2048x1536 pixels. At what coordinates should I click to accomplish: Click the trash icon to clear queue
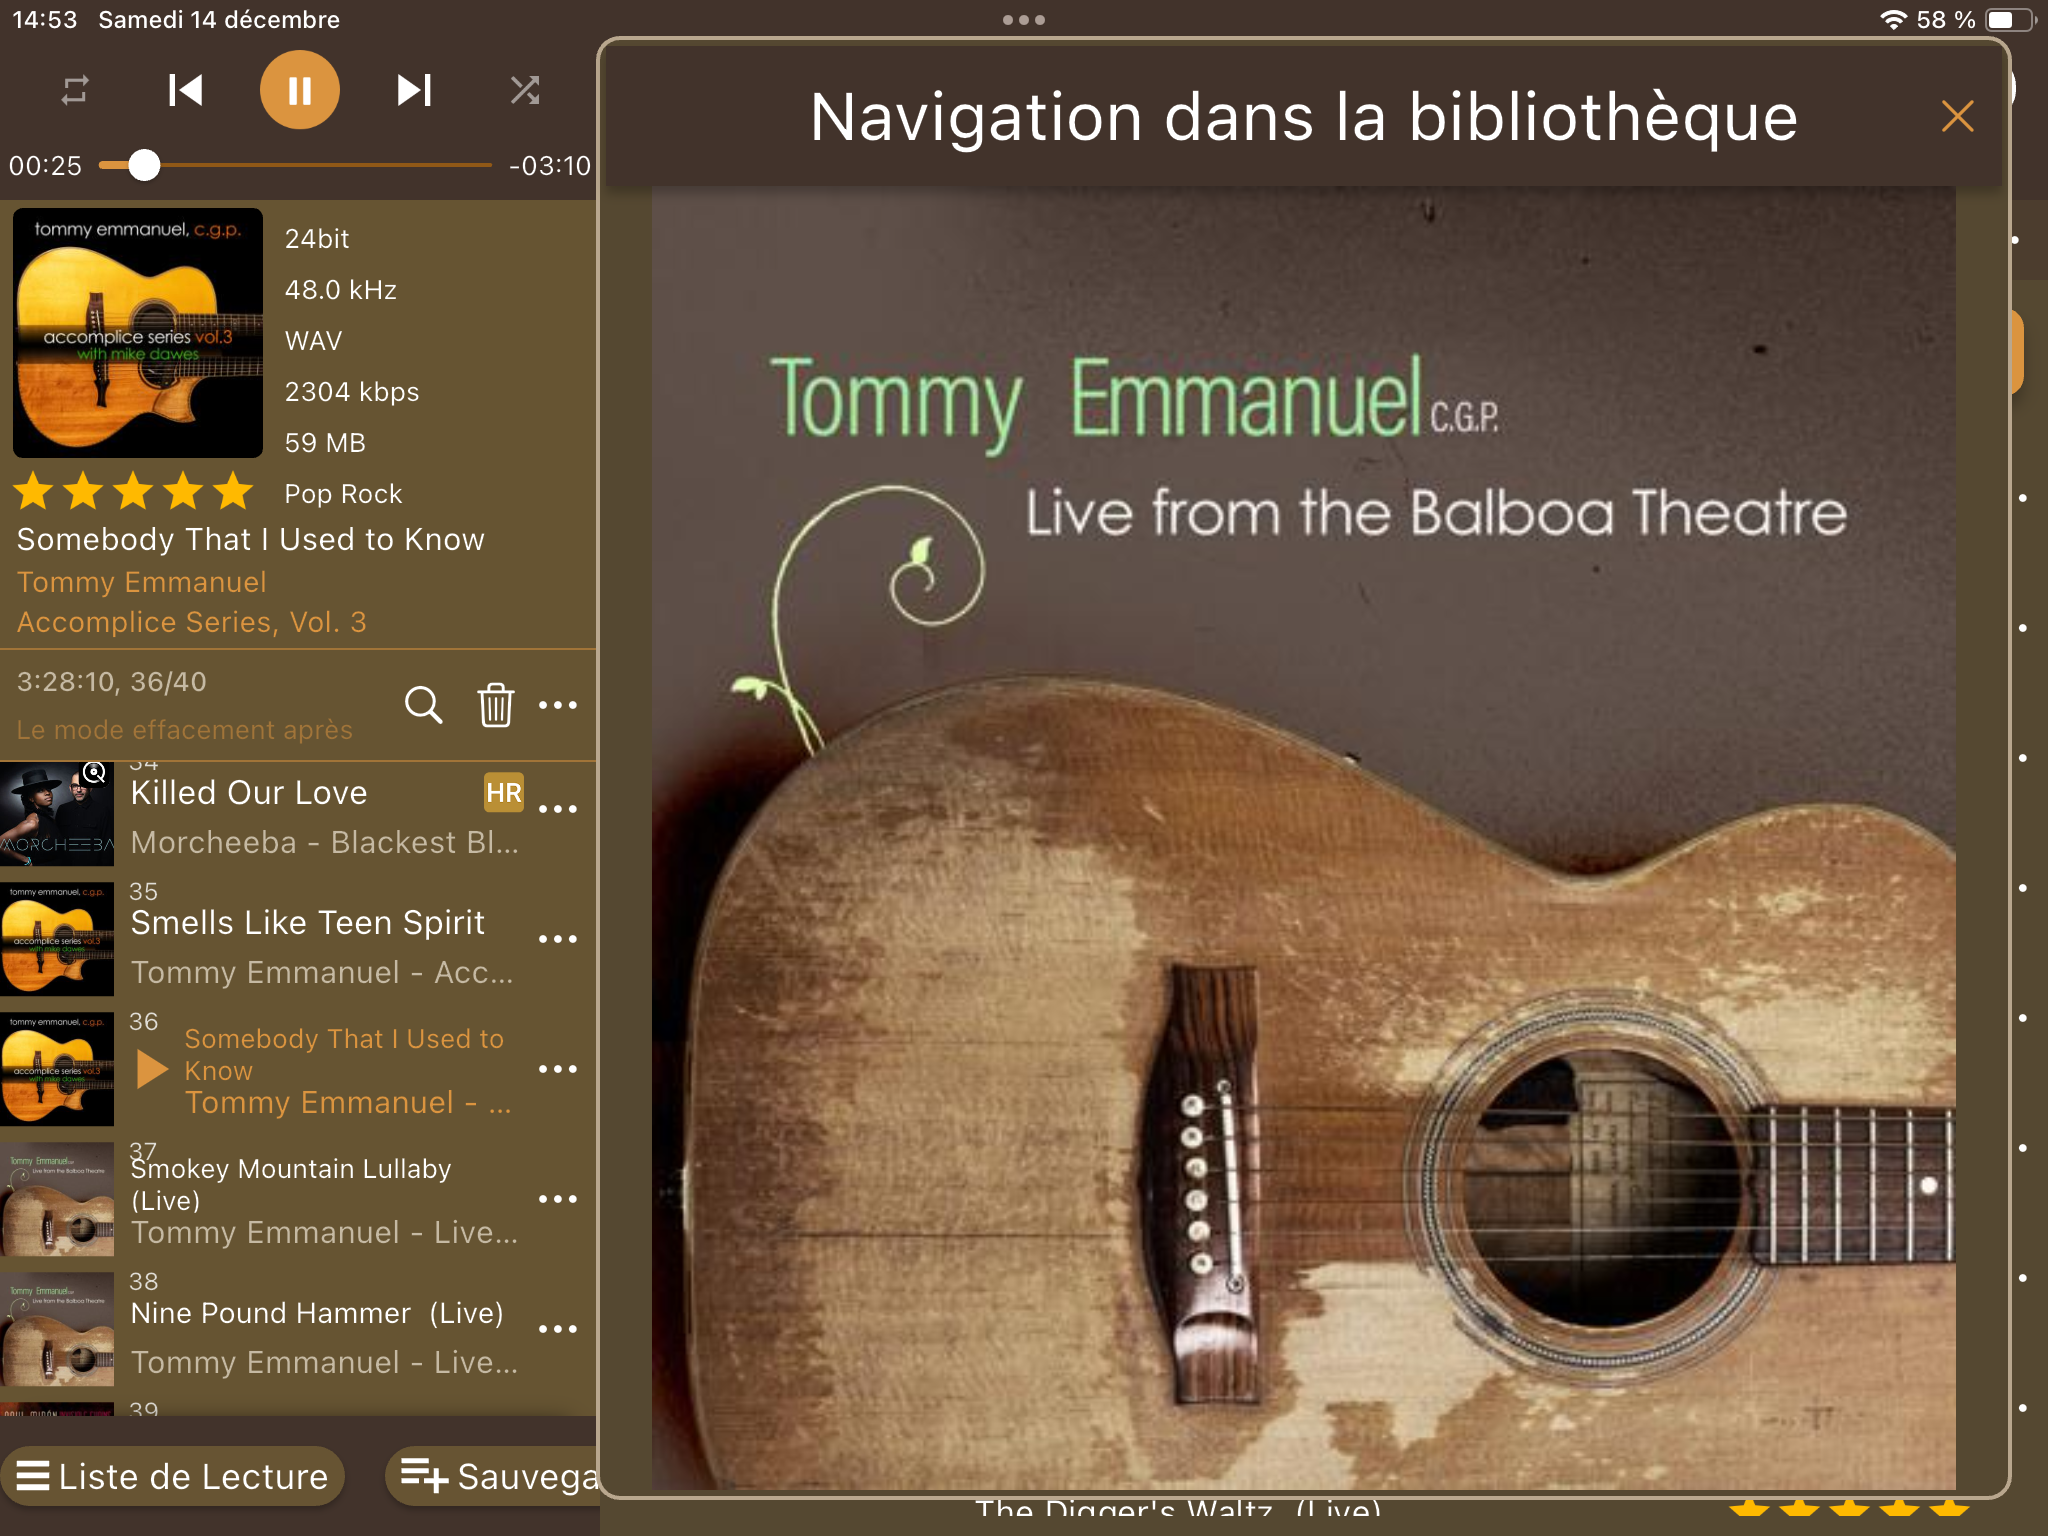[496, 705]
